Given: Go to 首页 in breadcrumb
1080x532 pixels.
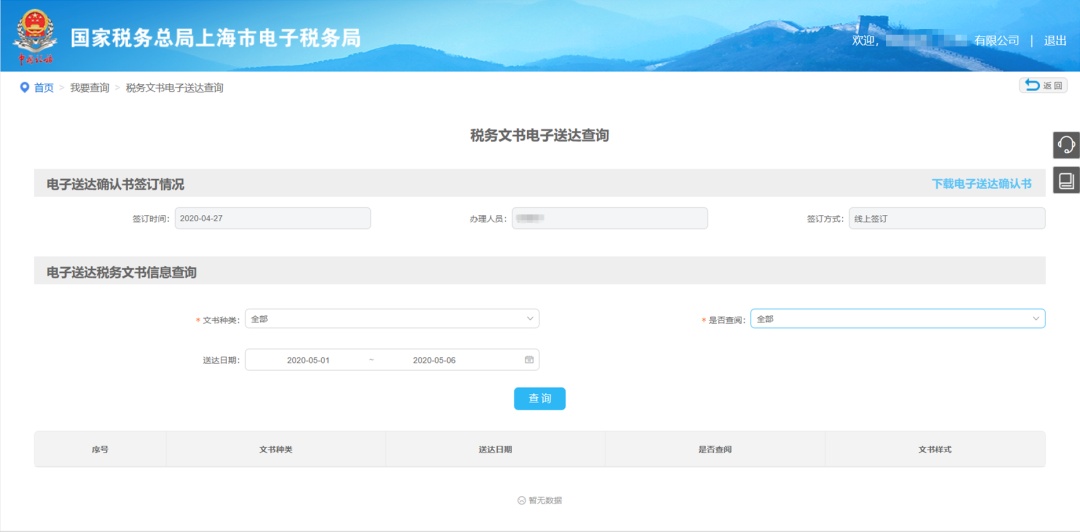Looking at the screenshot, I should 43,88.
